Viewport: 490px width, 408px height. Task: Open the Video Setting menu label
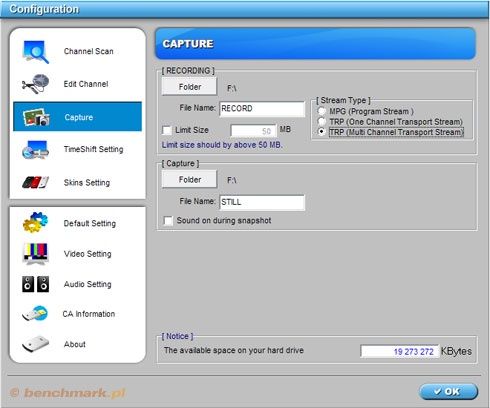pos(88,254)
